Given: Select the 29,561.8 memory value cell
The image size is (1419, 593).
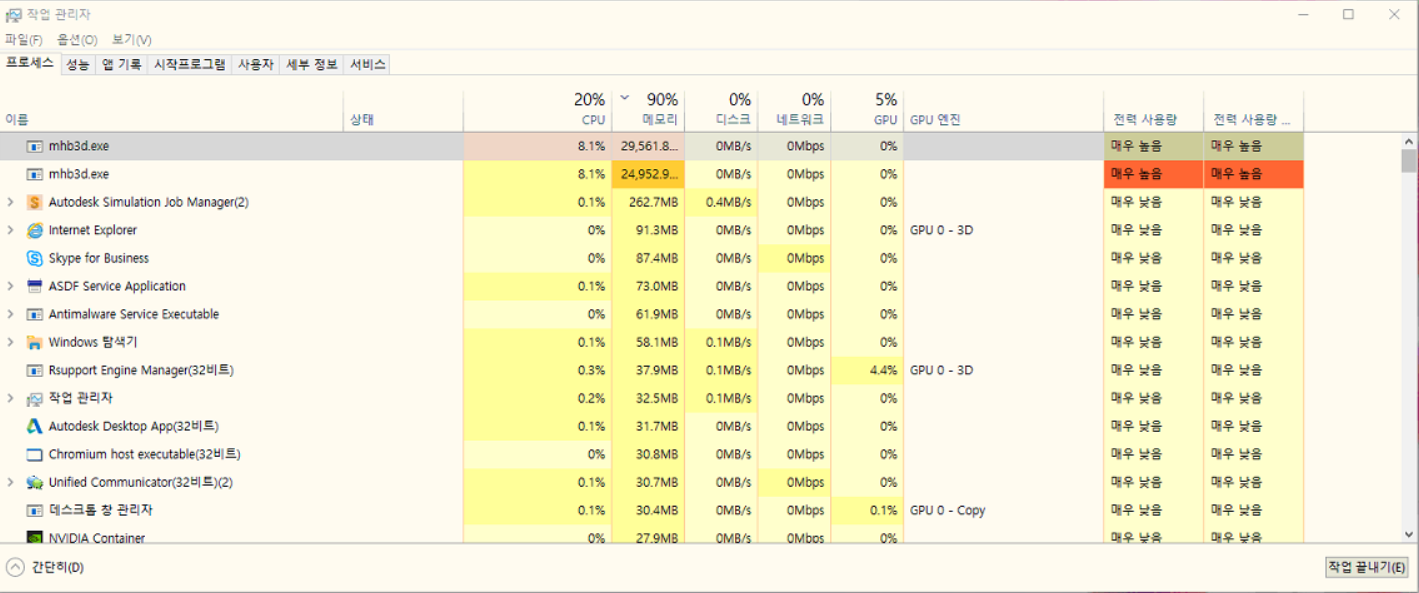Looking at the screenshot, I should coord(648,146).
